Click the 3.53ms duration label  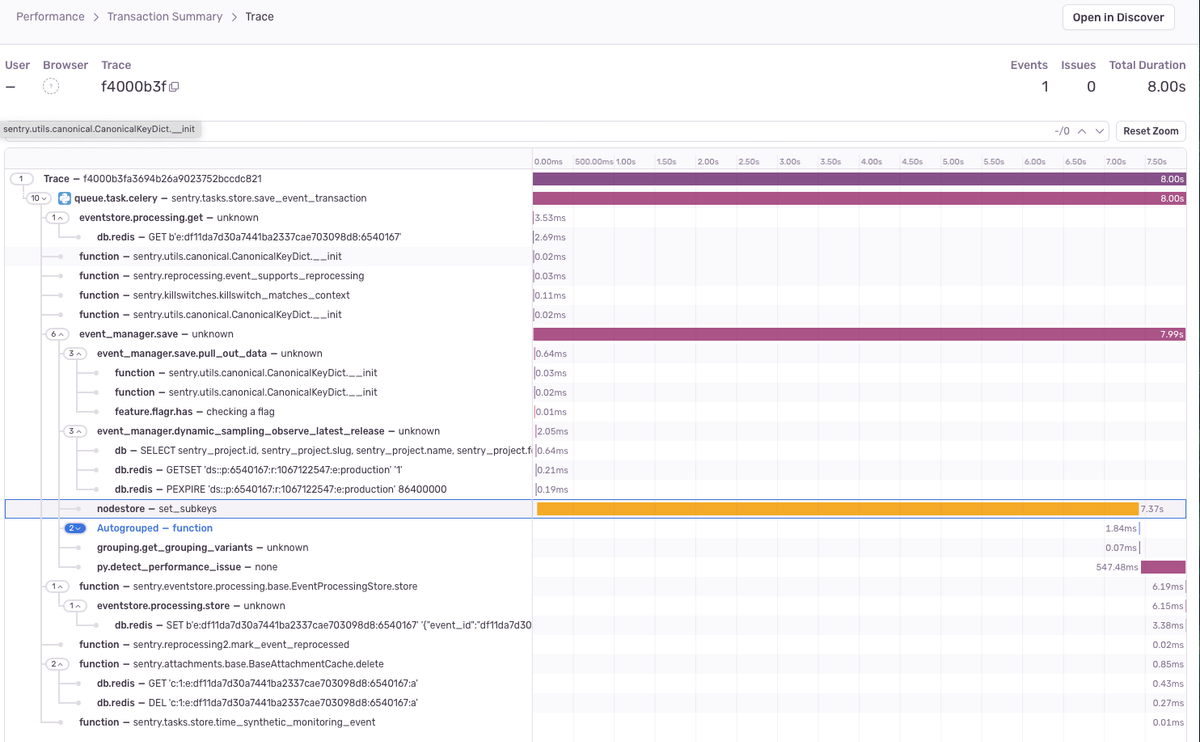(550, 217)
